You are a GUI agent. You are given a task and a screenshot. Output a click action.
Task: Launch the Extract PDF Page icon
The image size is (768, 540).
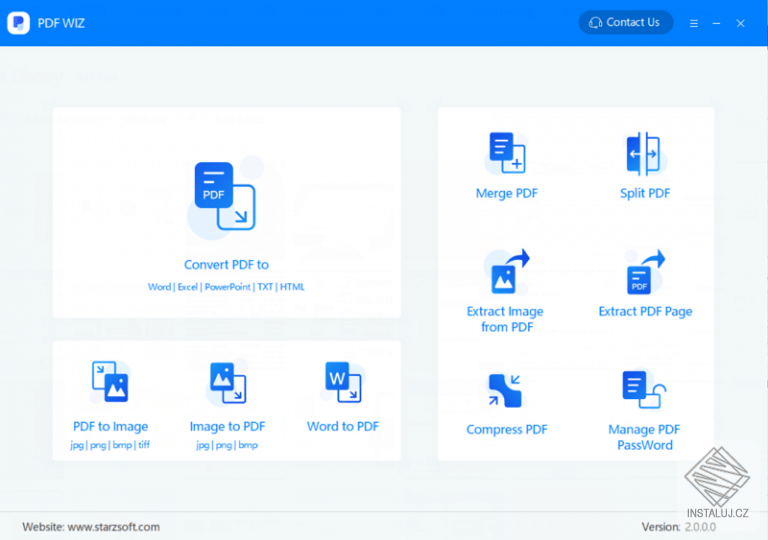646,272
